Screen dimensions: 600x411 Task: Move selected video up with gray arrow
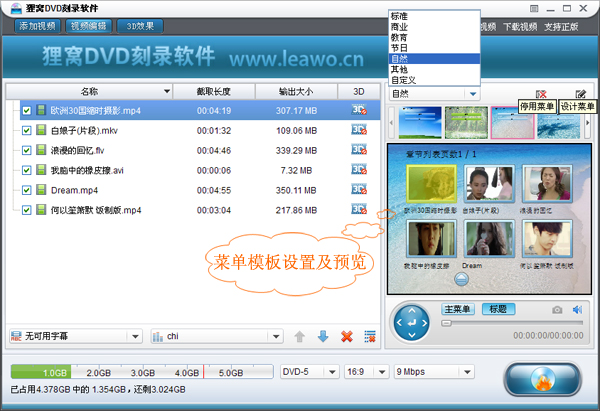tap(300, 336)
